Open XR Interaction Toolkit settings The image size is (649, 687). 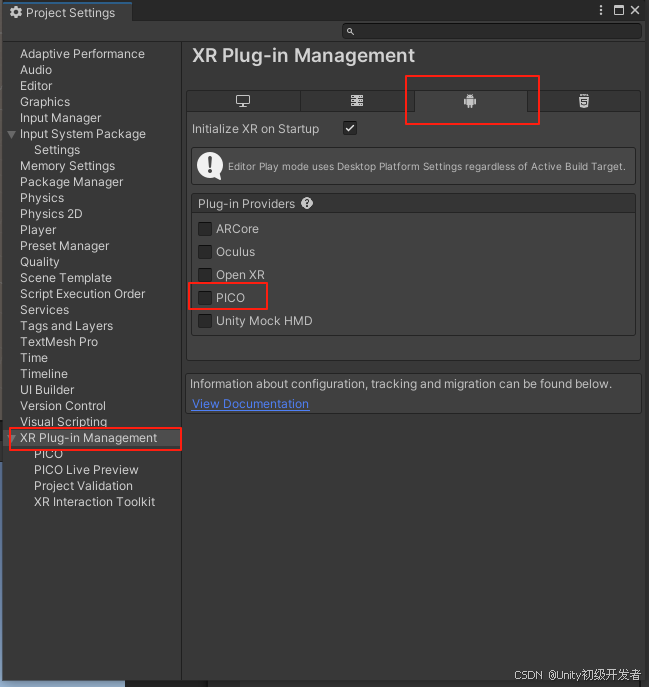tap(95, 502)
